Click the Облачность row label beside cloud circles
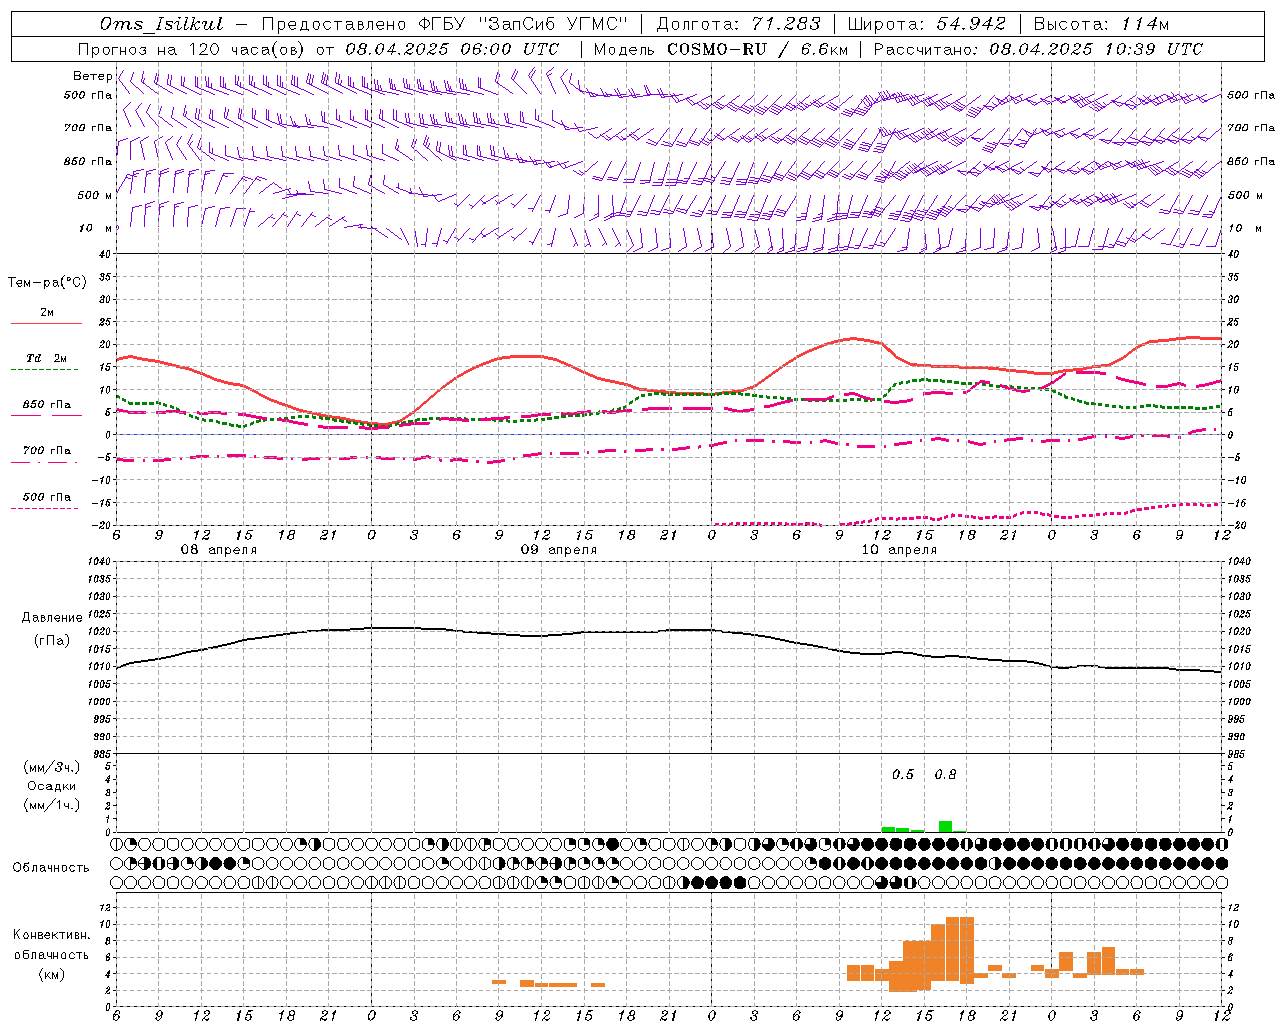1280x1024 pixels. pyautogui.click(x=52, y=868)
